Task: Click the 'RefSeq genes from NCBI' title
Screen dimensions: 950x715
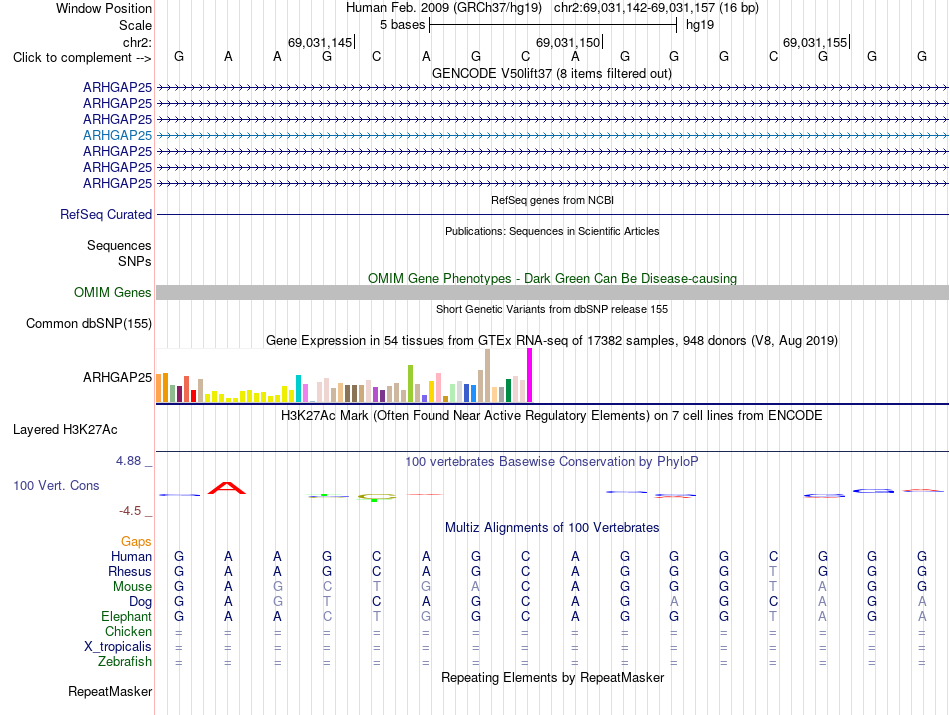Action: (552, 200)
